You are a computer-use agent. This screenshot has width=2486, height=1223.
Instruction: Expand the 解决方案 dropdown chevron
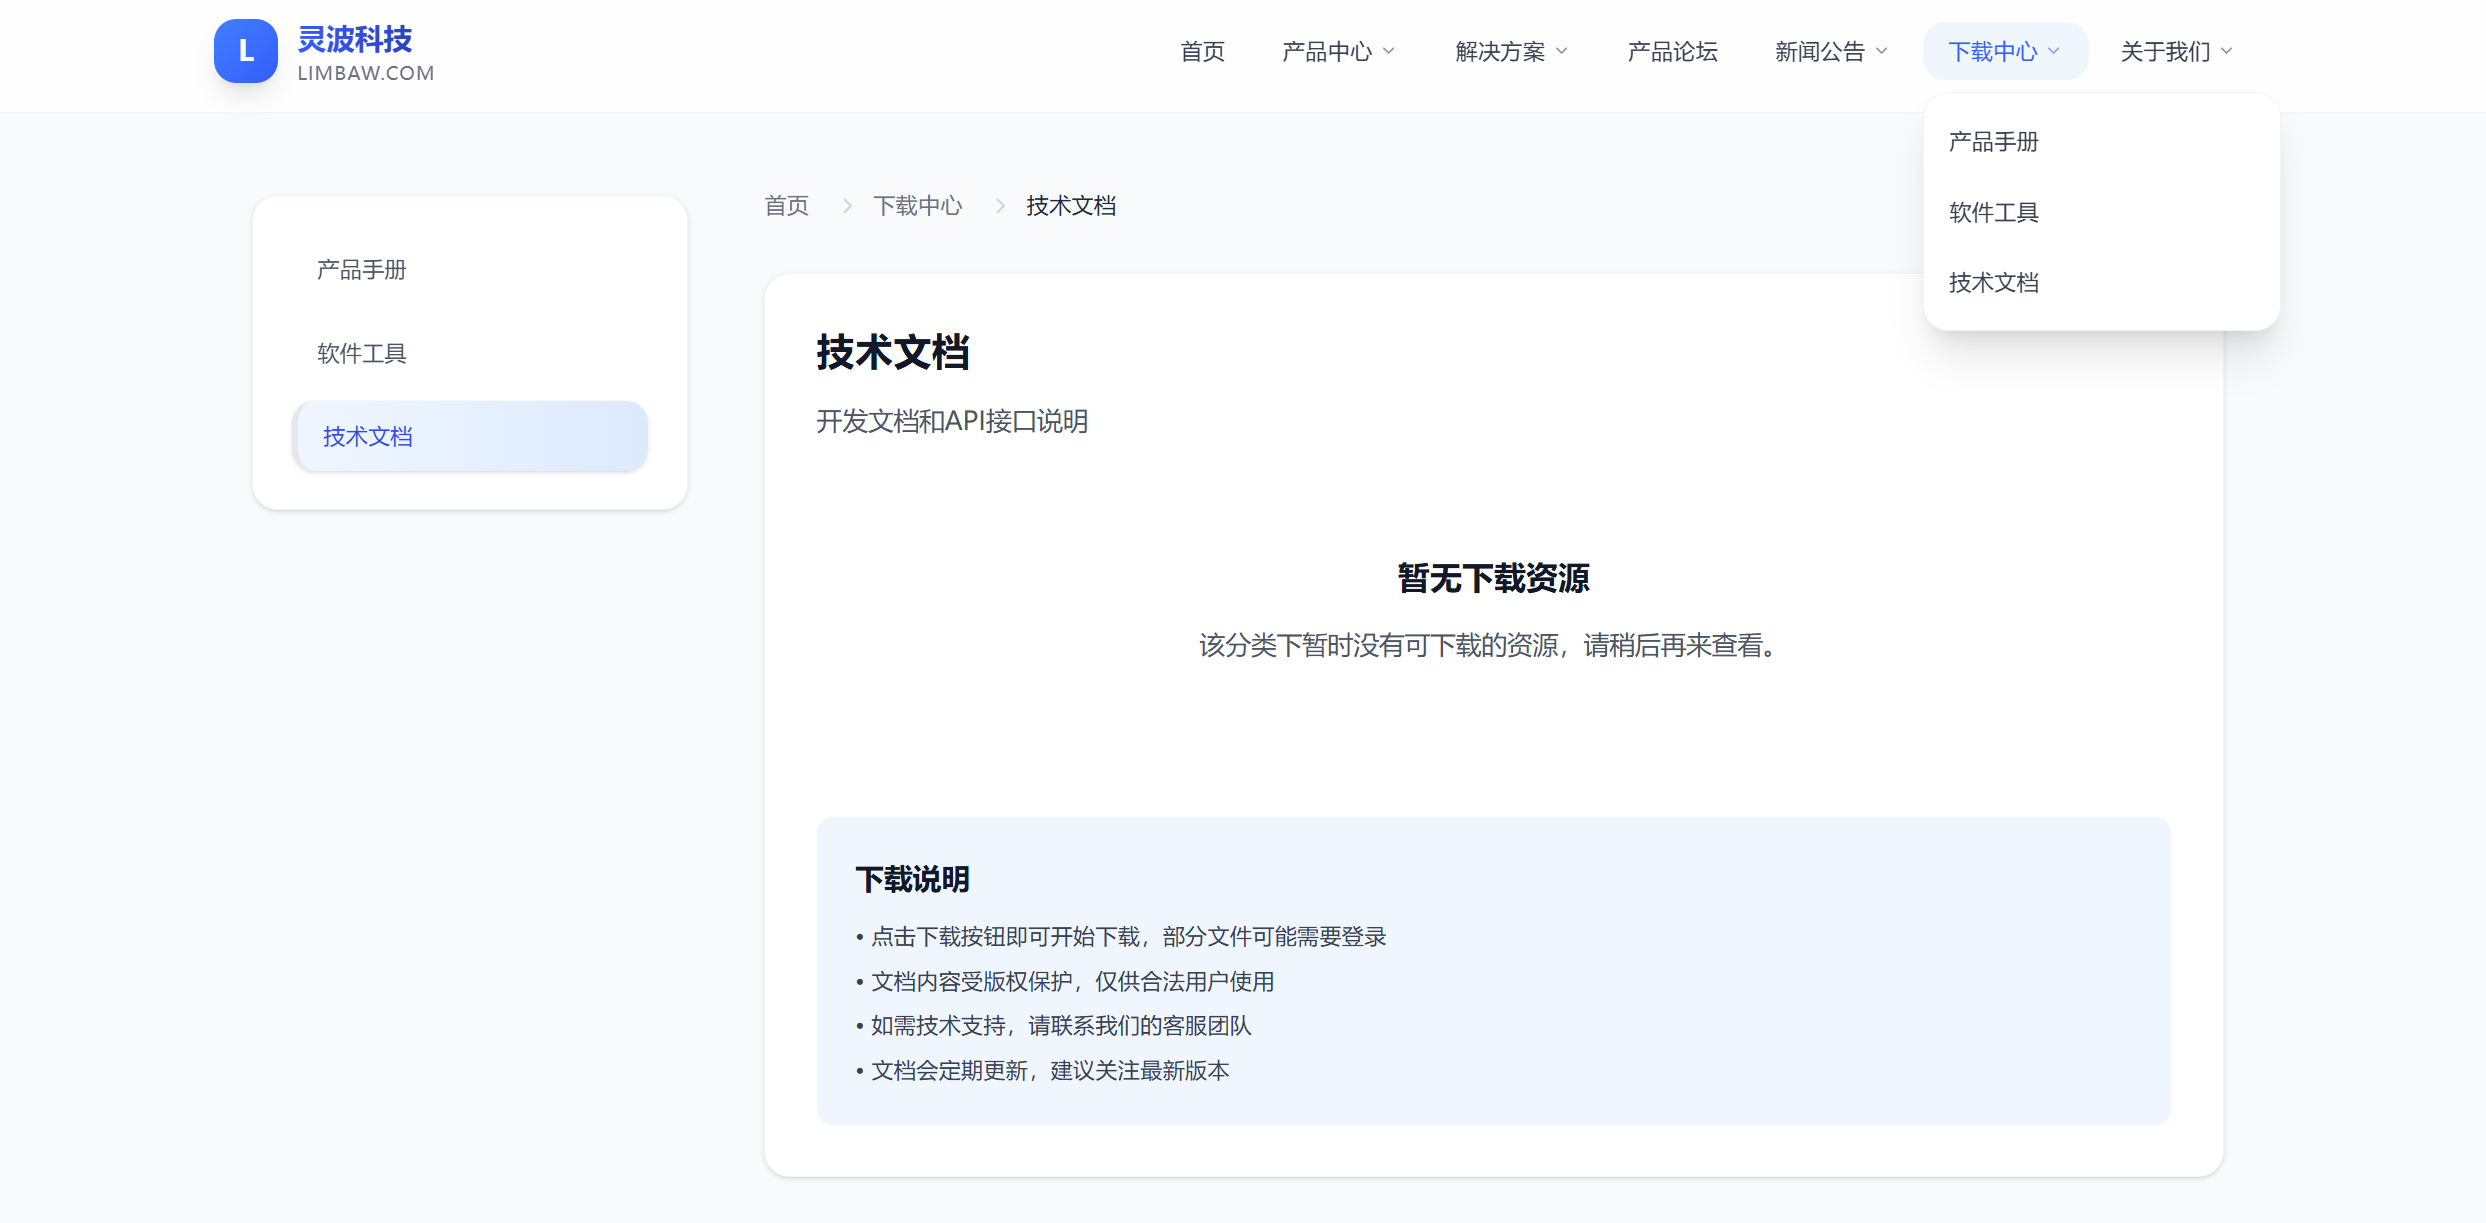tap(1562, 51)
